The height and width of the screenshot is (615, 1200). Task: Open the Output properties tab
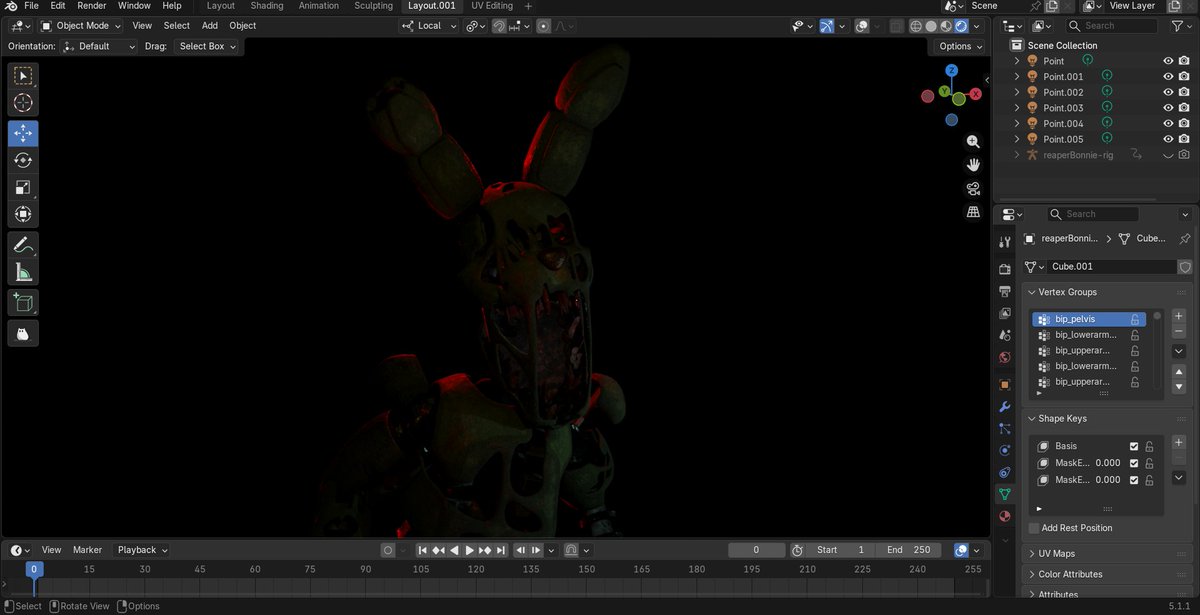coord(1005,291)
